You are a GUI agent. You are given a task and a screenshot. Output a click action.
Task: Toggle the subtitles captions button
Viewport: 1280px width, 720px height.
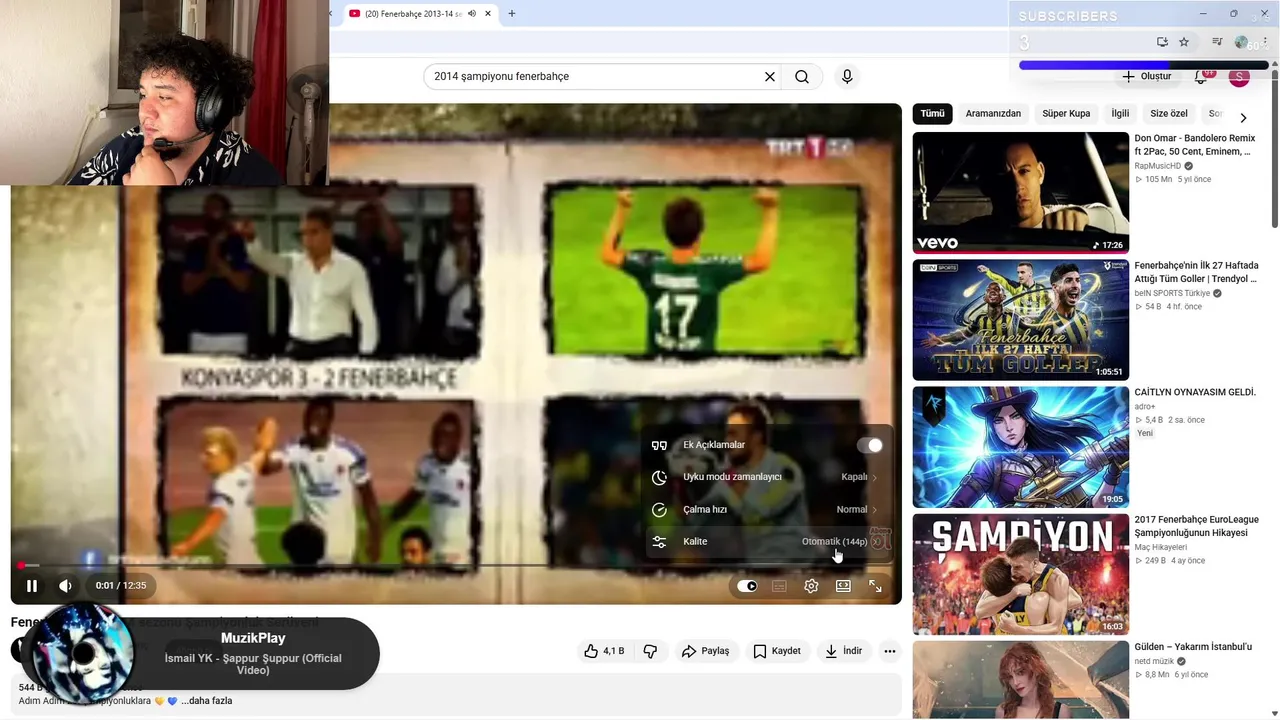pos(779,586)
